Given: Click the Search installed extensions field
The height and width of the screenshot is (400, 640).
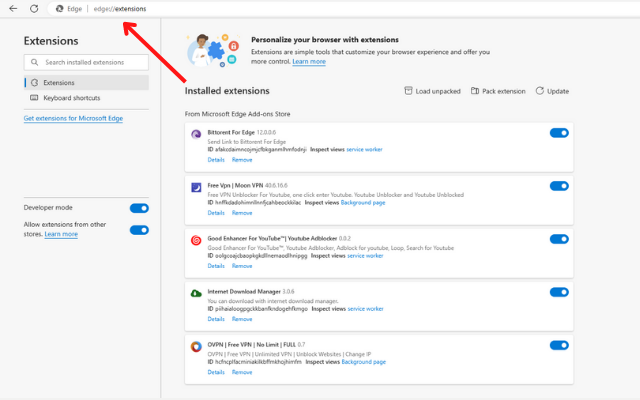Looking at the screenshot, I should coord(86,62).
